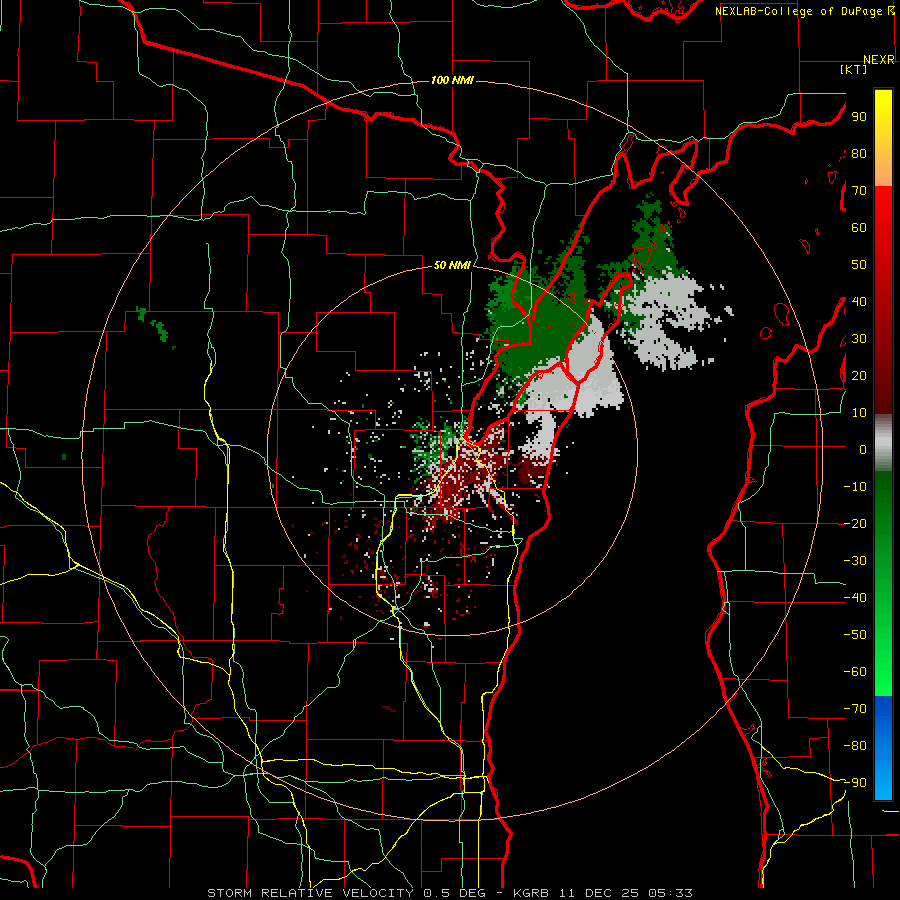This screenshot has height=900, width=900.
Task: Select the 80 knot scale label
Action: (859, 154)
